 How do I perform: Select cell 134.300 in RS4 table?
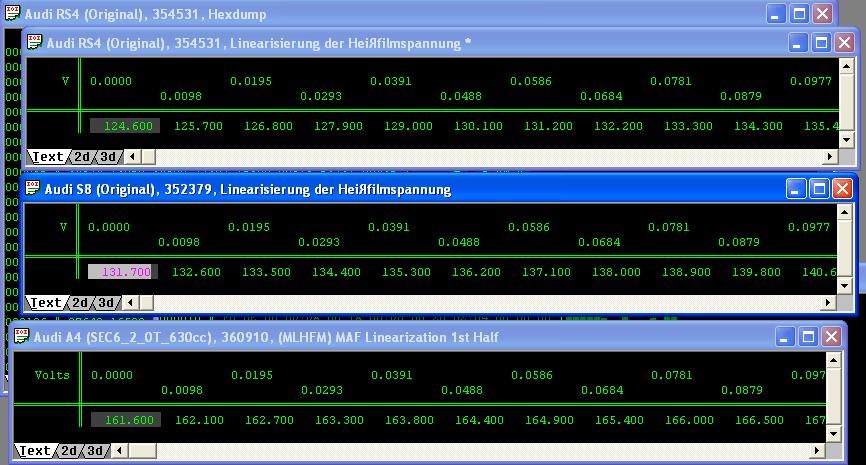click(758, 126)
